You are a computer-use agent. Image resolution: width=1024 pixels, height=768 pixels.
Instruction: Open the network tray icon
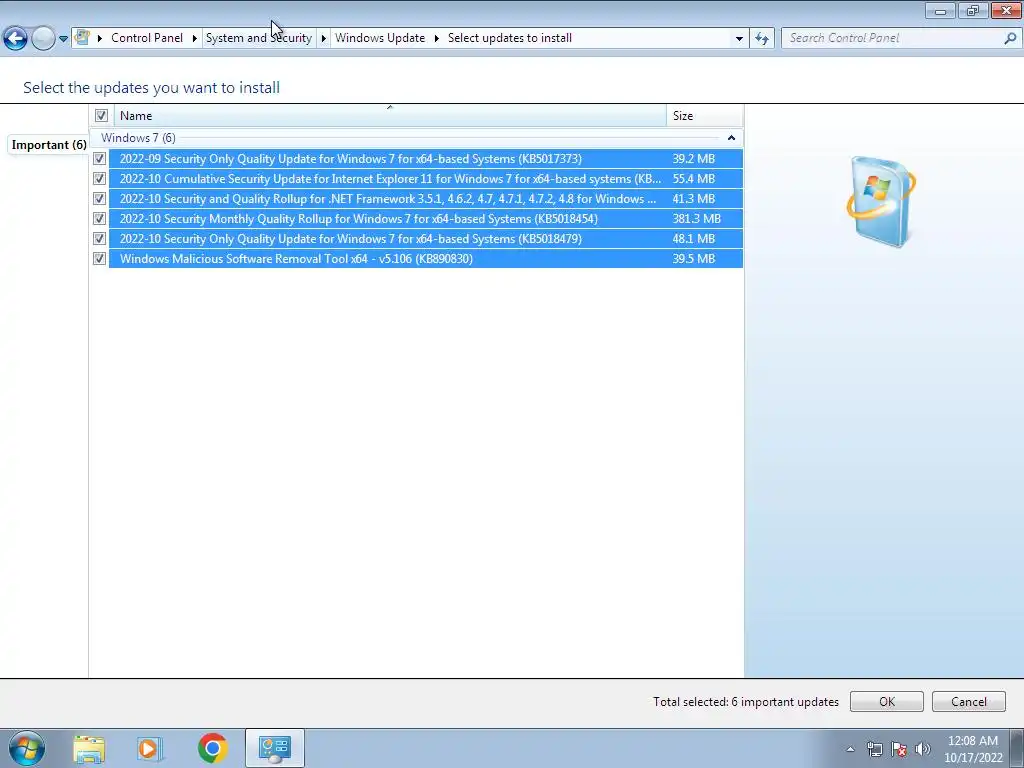point(874,749)
